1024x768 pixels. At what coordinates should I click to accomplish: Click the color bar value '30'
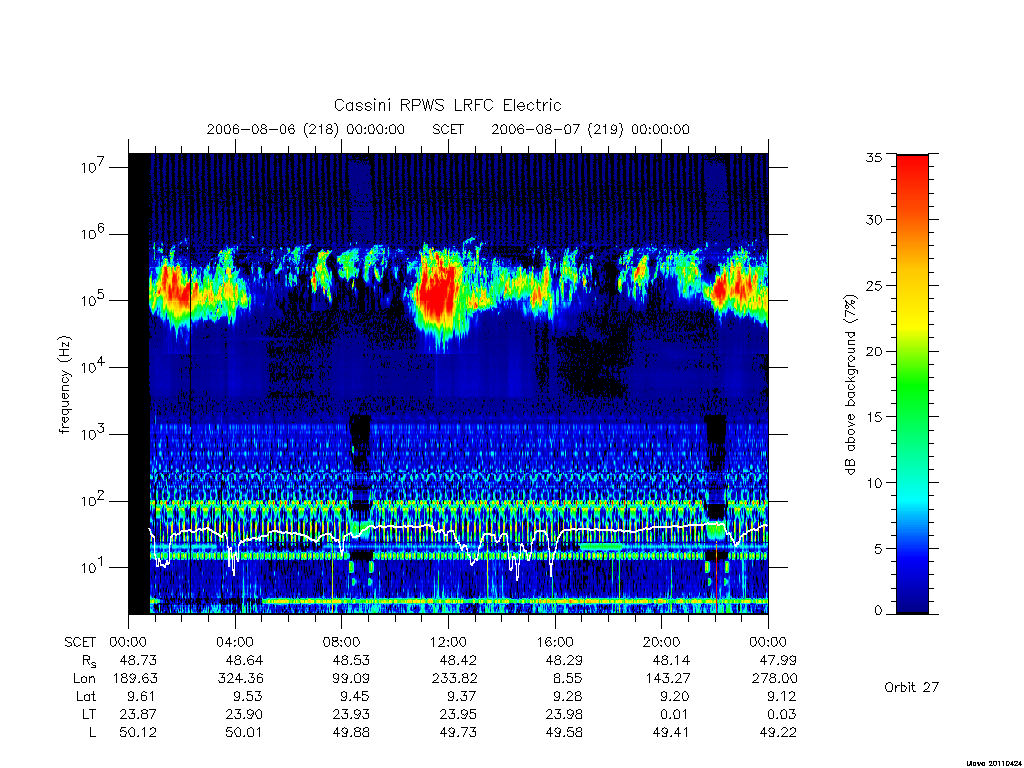874,220
